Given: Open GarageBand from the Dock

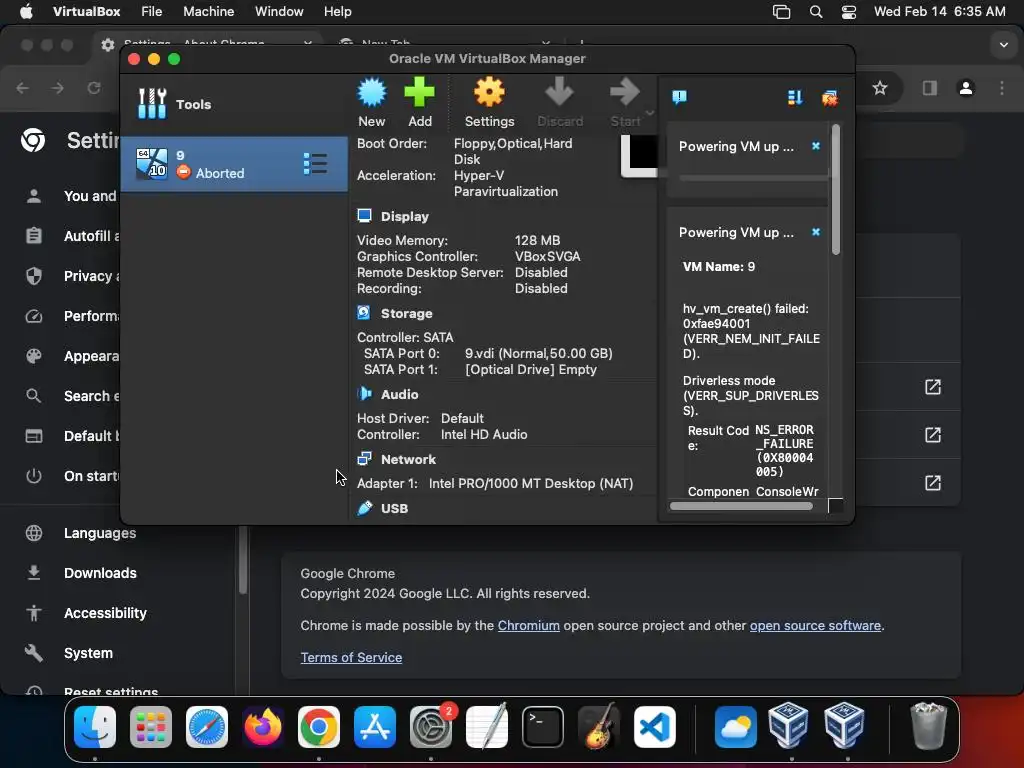Looking at the screenshot, I should click(598, 726).
